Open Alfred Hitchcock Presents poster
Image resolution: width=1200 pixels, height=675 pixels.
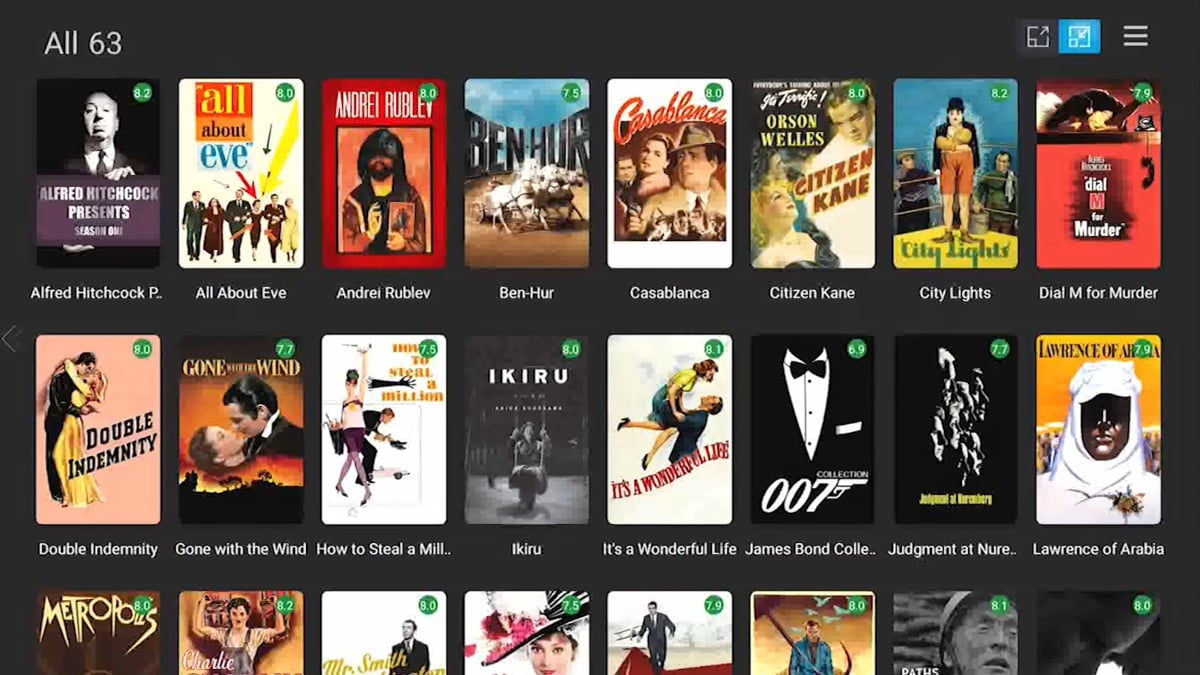(98, 173)
